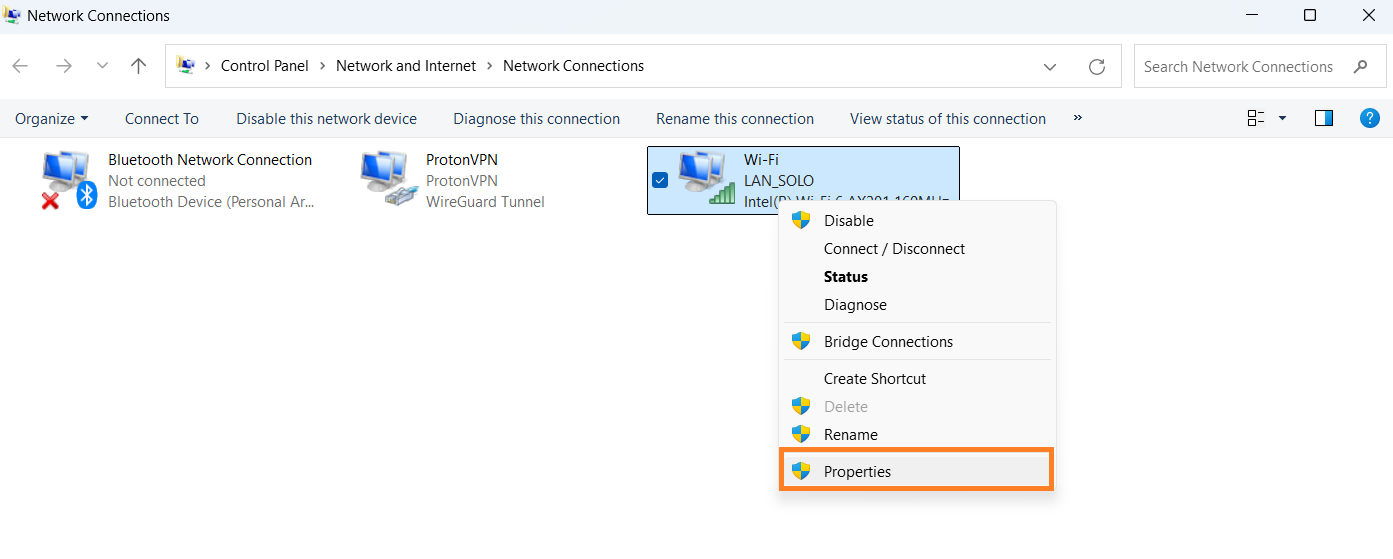Click the Search Network Connections field

pos(1238,67)
